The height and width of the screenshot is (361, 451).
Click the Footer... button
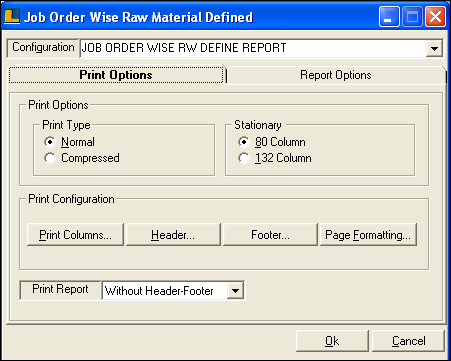(x=270, y=235)
